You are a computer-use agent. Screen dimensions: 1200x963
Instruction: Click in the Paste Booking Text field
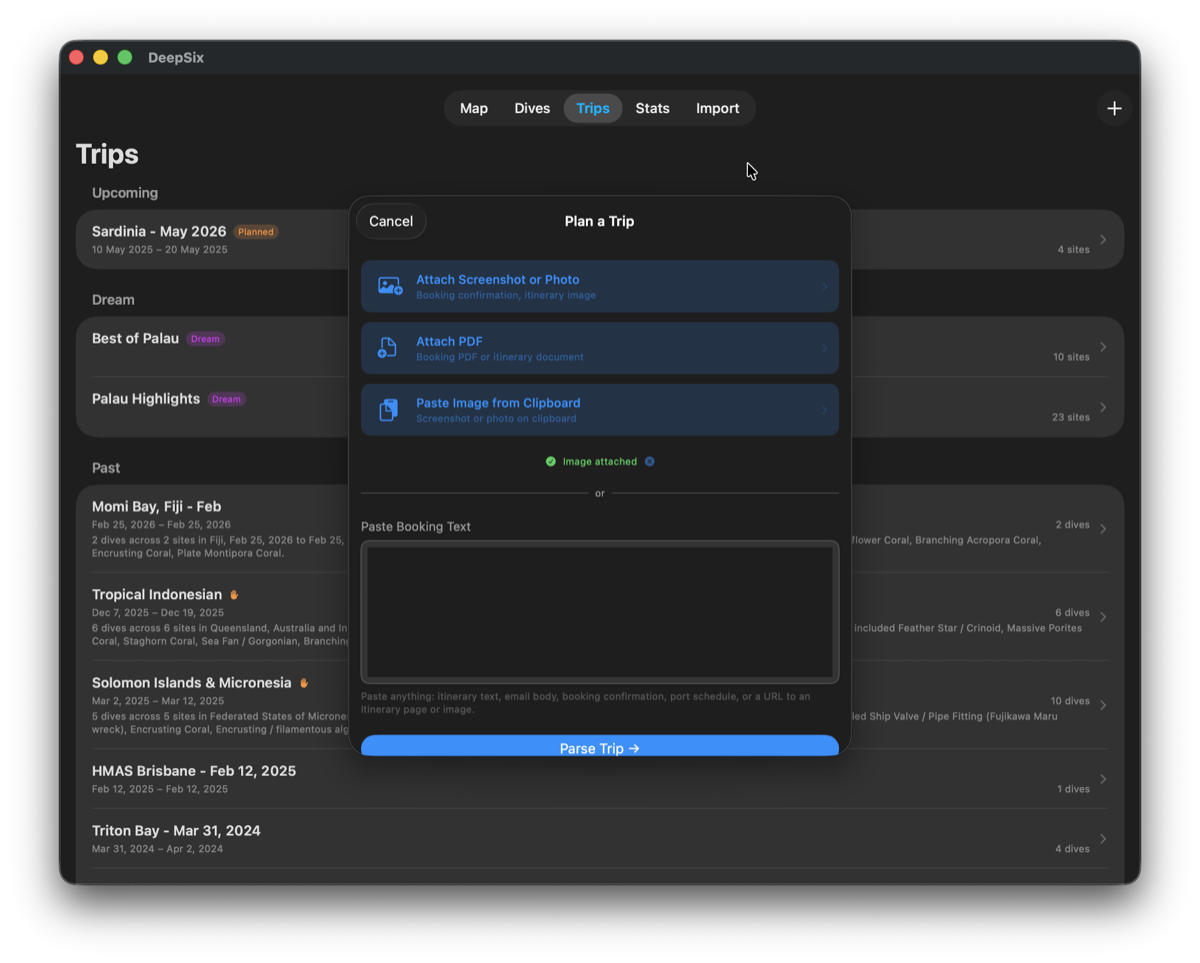(600, 612)
